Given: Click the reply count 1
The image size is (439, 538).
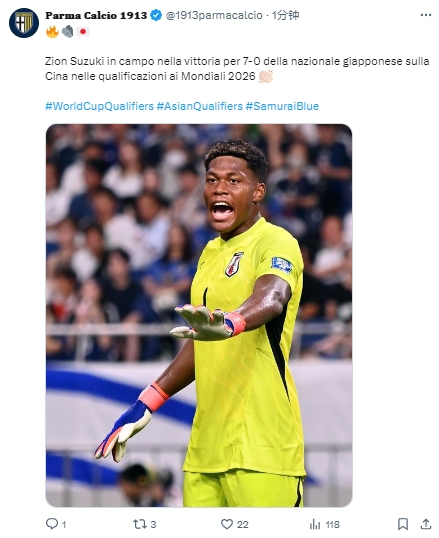Looking at the screenshot, I should click(x=64, y=524).
